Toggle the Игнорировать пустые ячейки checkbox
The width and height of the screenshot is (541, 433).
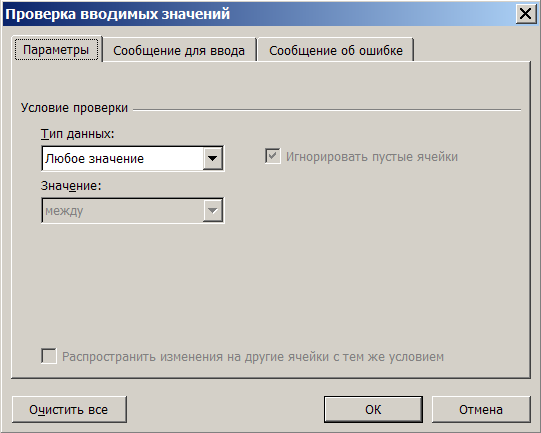(x=273, y=156)
